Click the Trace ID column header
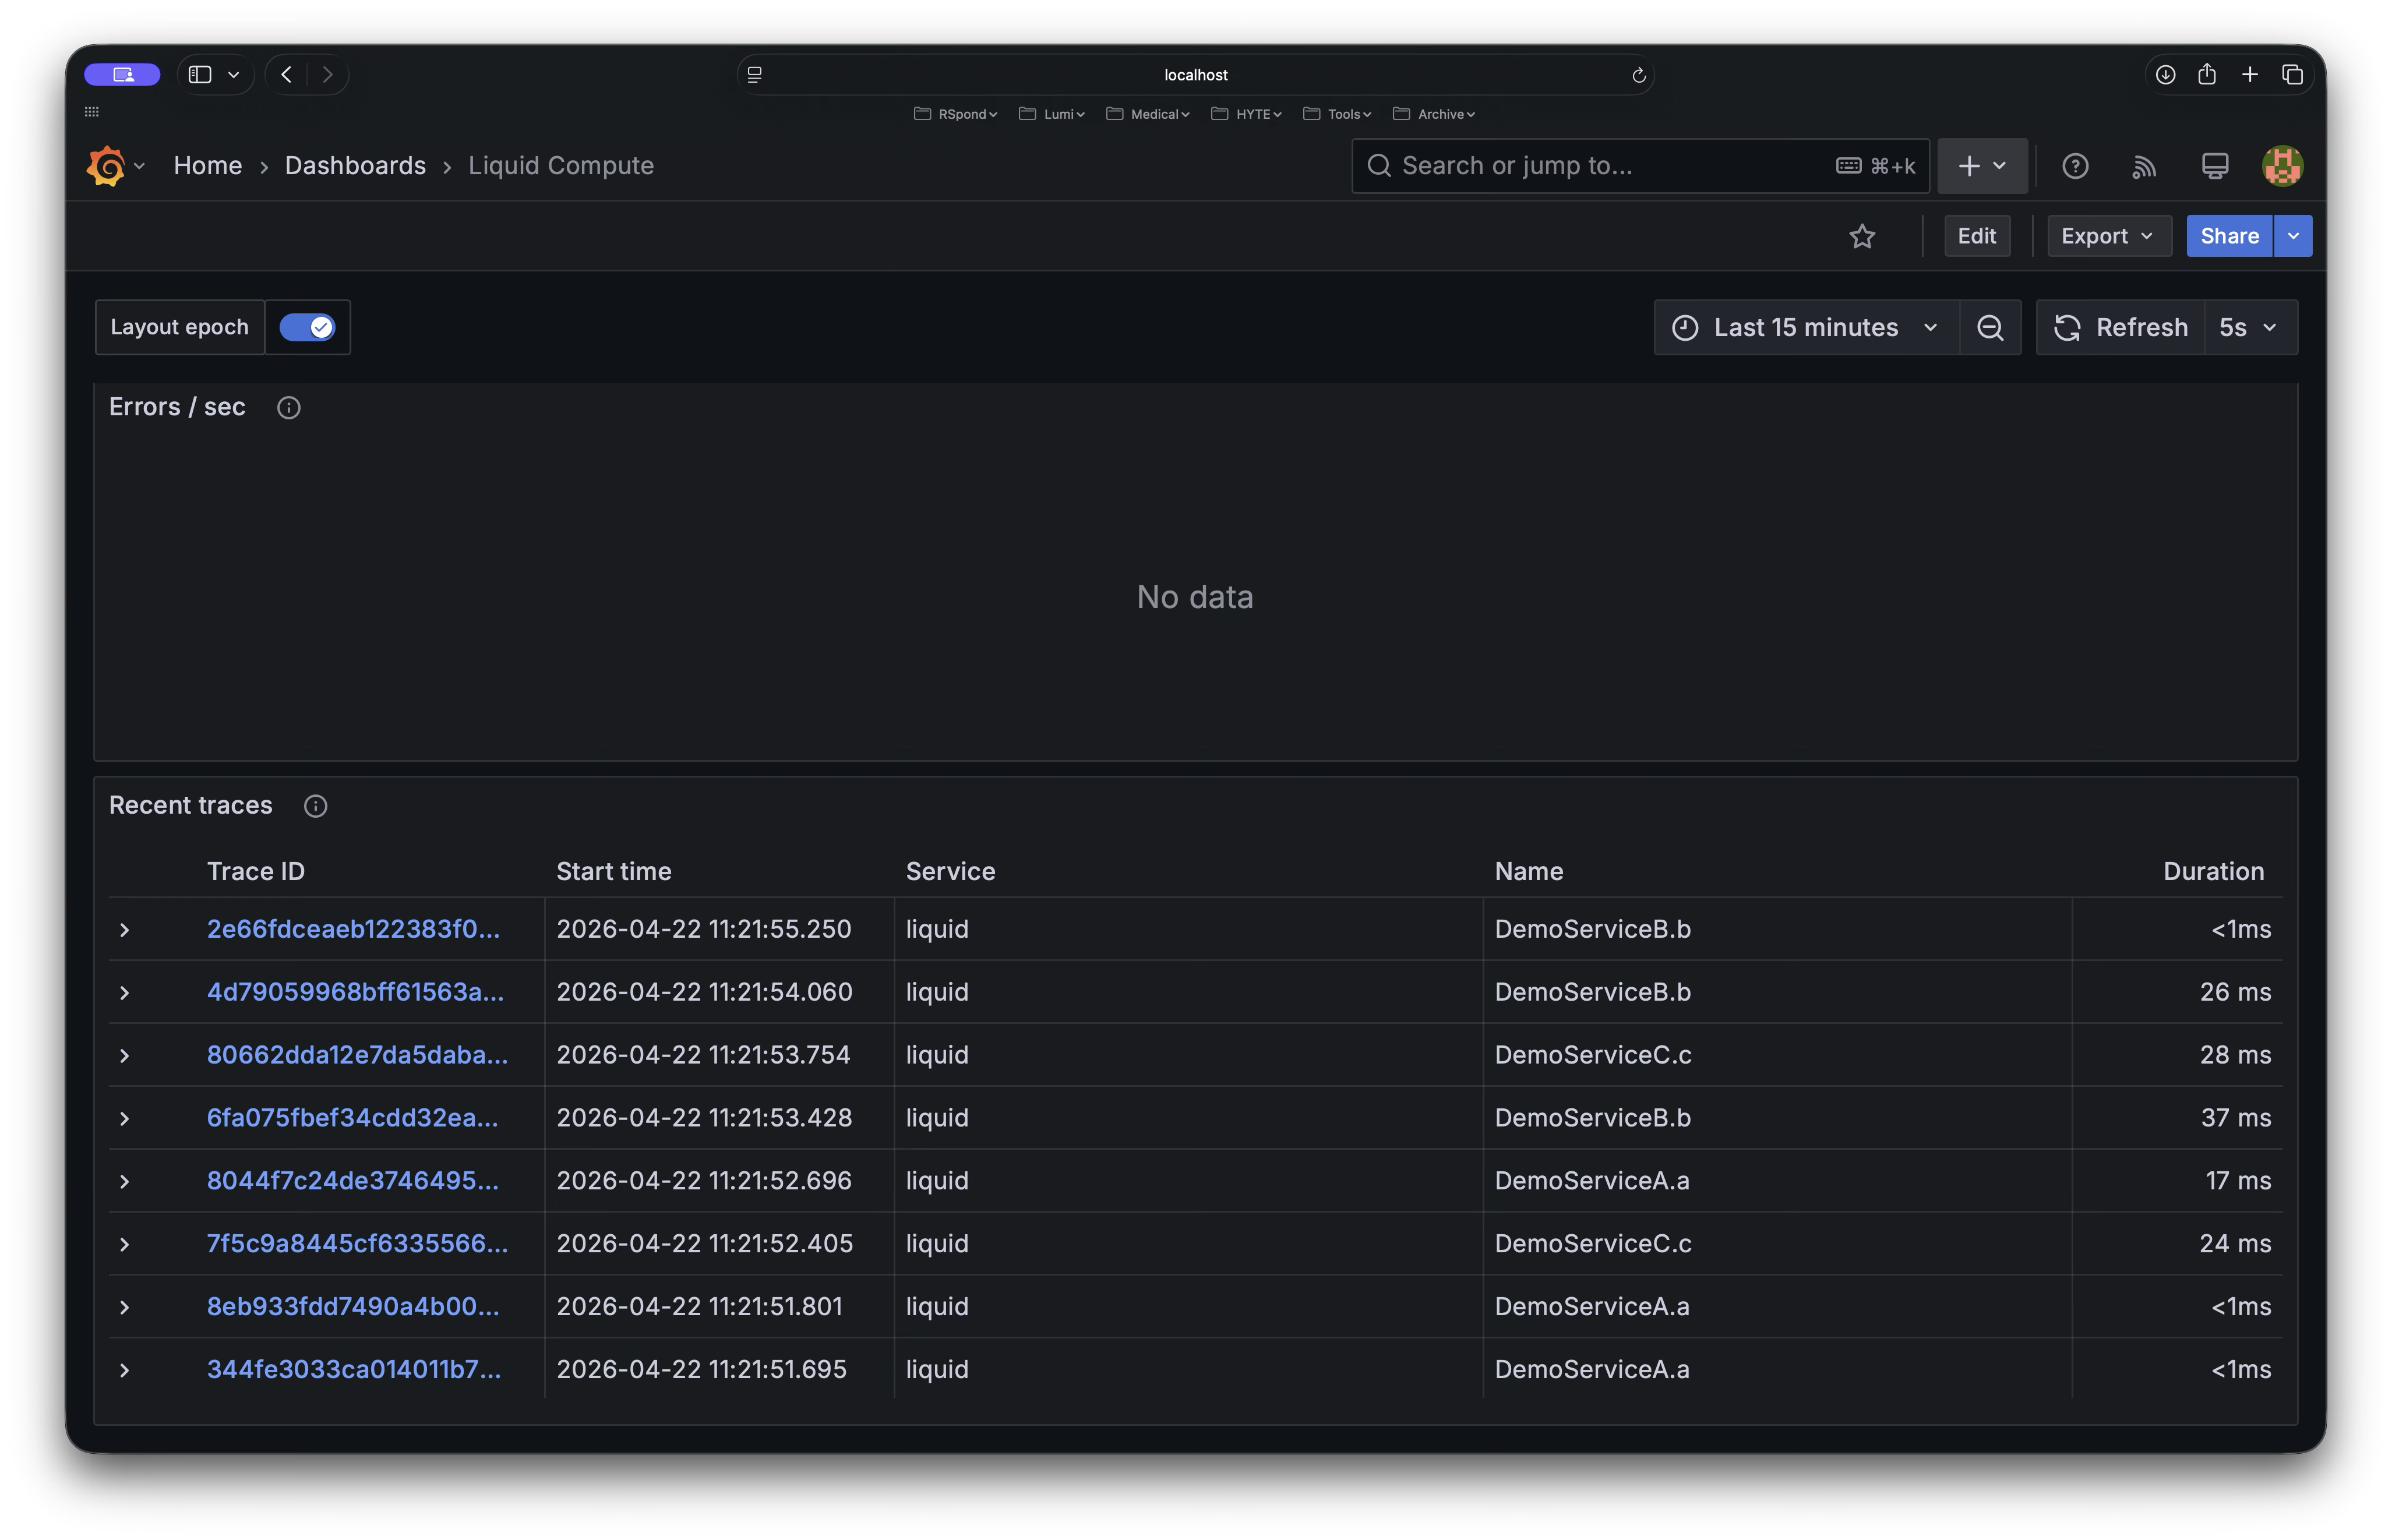 [x=255, y=872]
